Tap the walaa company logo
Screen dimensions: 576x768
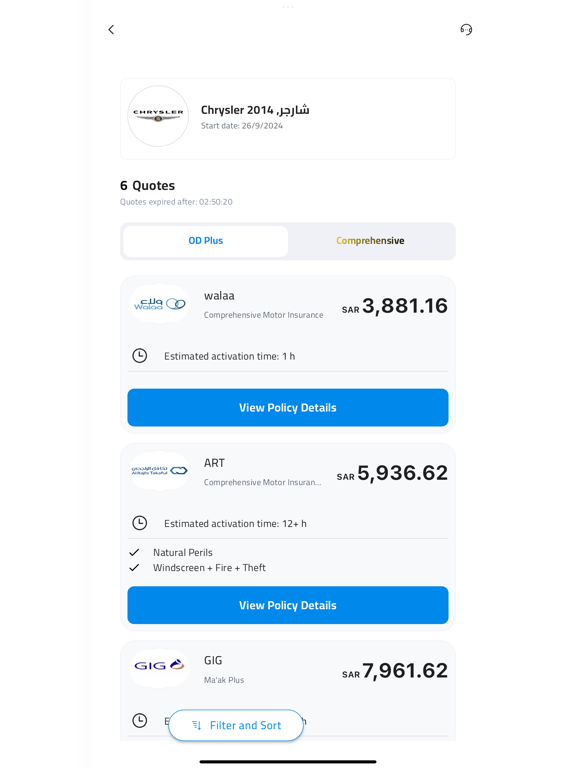click(160, 304)
